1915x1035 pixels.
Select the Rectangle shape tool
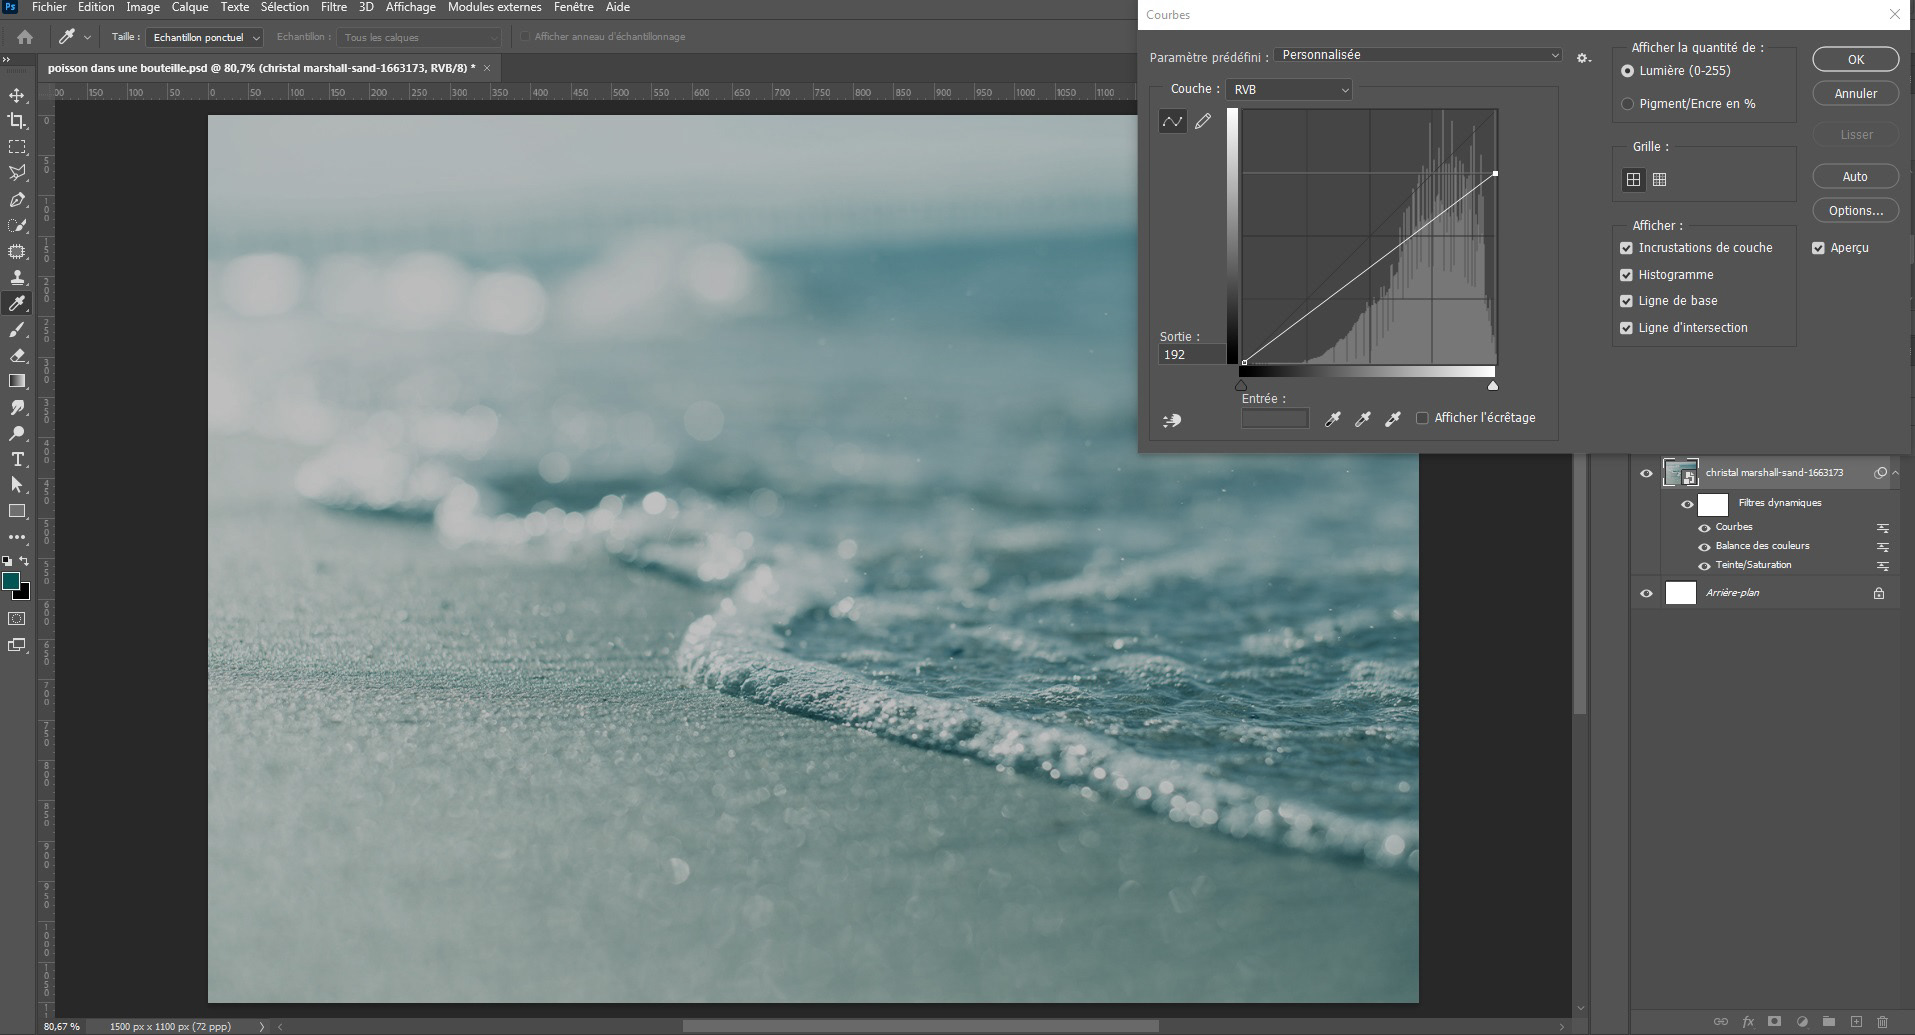[x=17, y=511]
